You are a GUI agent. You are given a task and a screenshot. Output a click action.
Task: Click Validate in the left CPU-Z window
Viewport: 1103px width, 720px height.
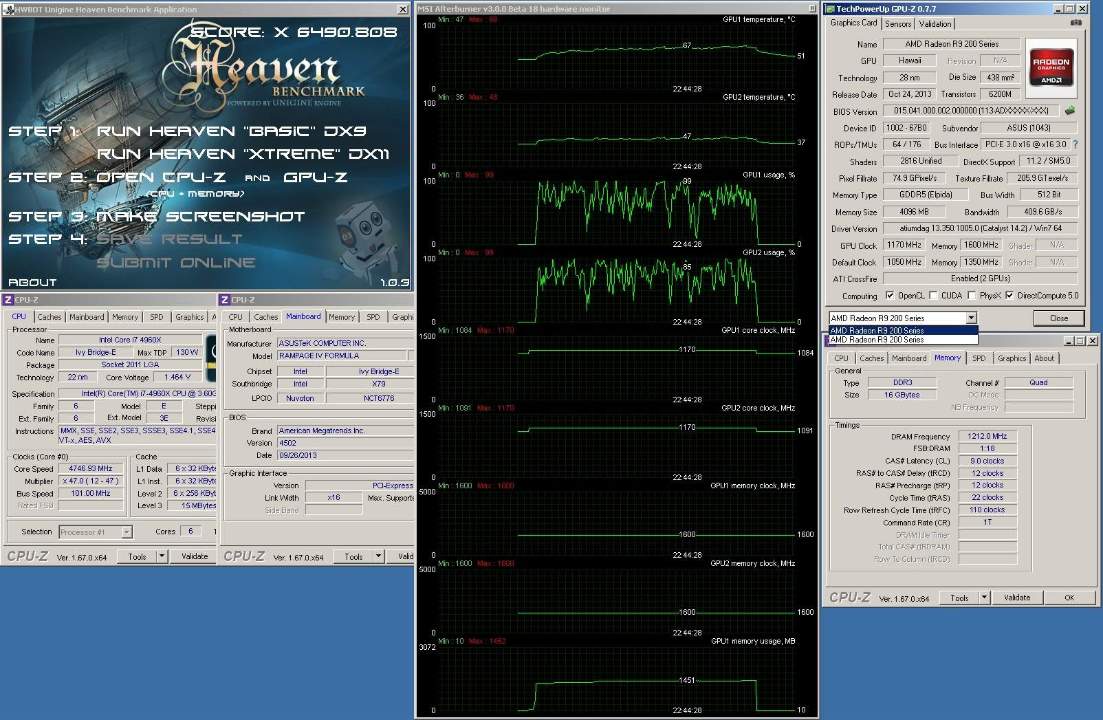pyautogui.click(x=194, y=556)
